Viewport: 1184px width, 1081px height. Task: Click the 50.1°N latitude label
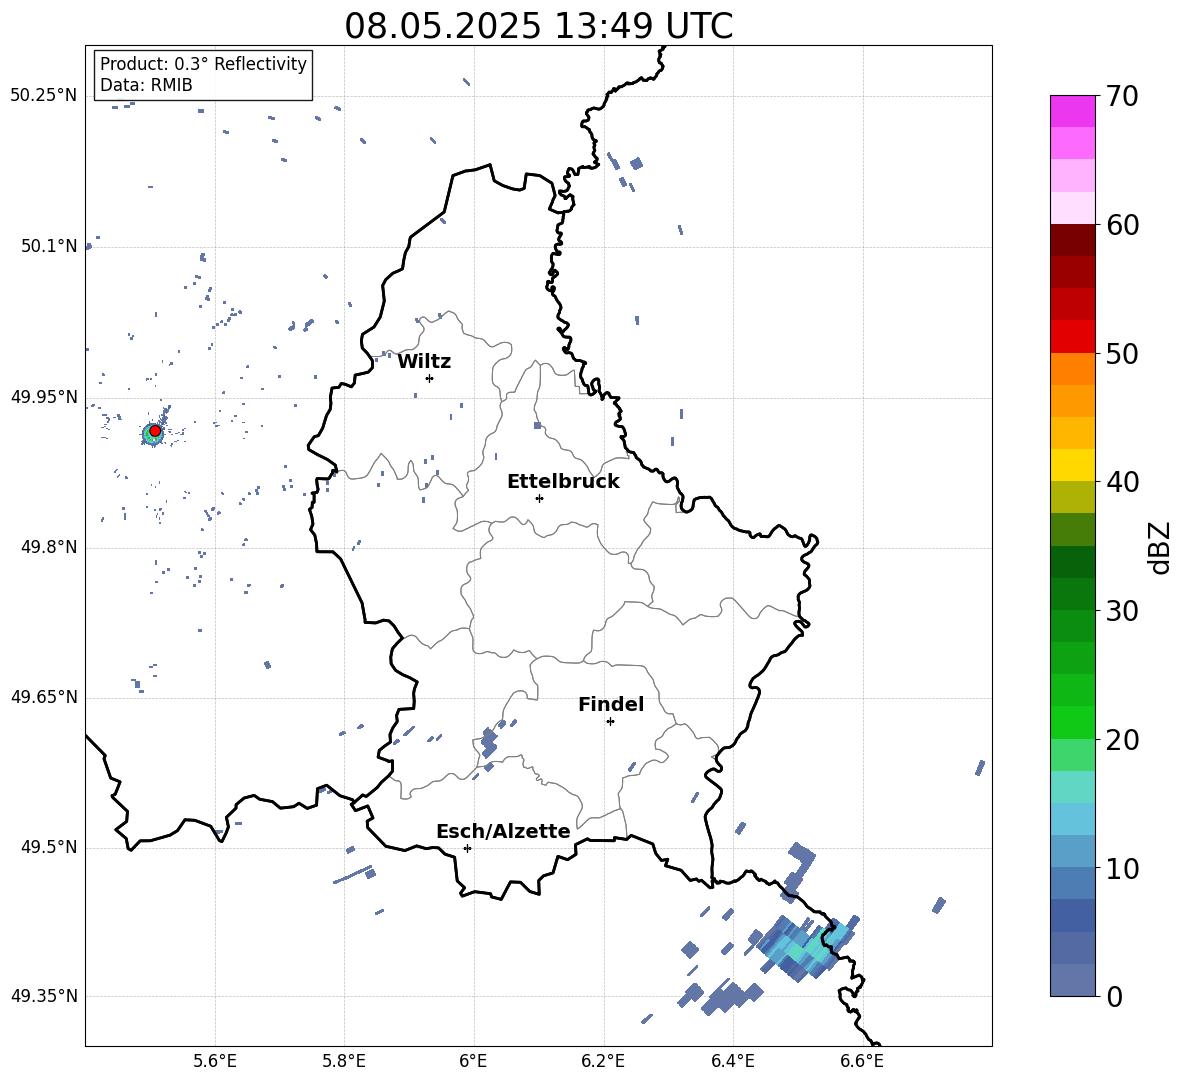[49, 246]
